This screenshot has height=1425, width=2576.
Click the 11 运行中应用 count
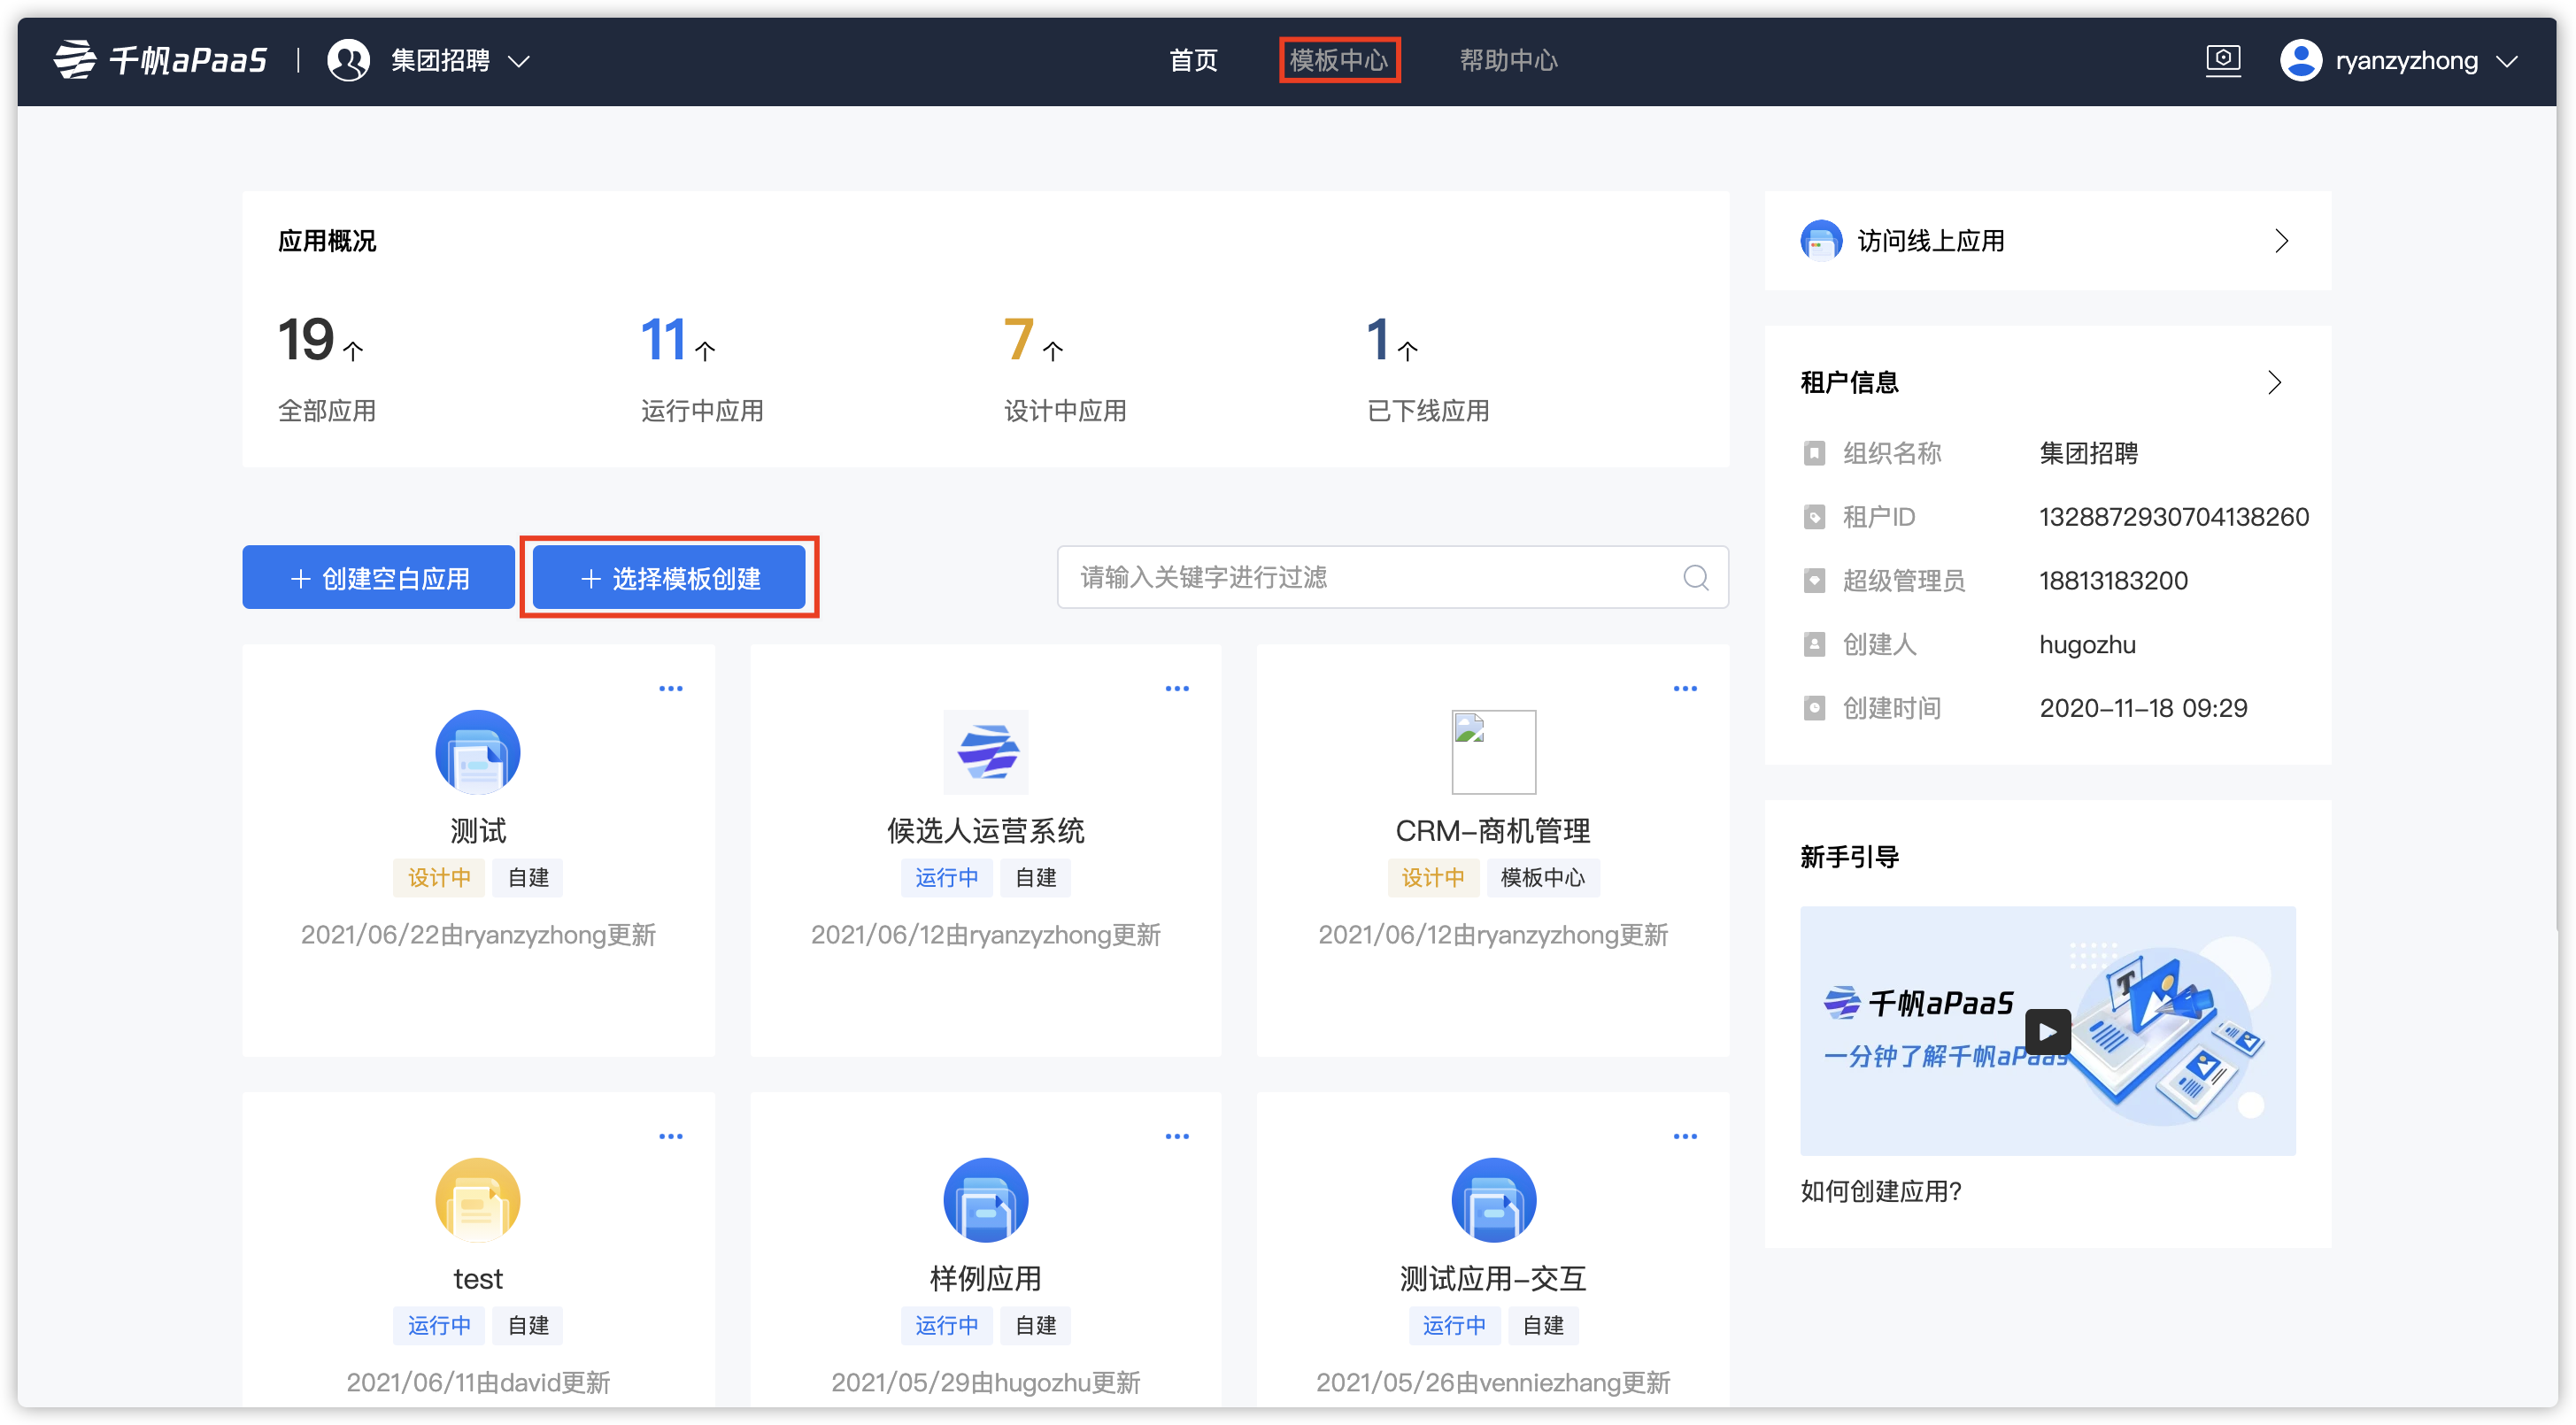click(x=663, y=340)
